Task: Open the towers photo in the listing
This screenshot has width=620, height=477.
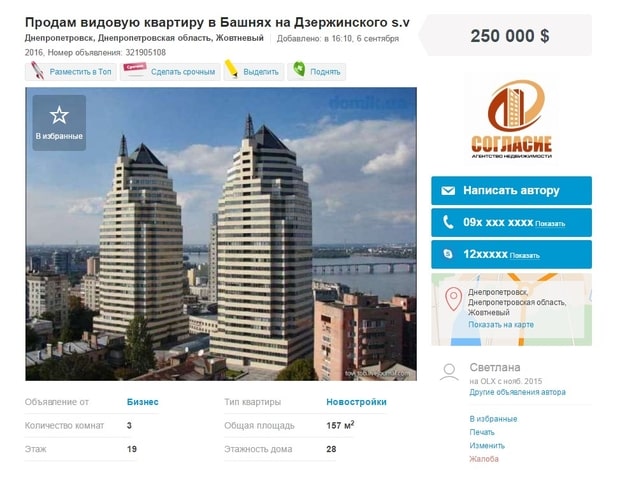Action: click(221, 234)
